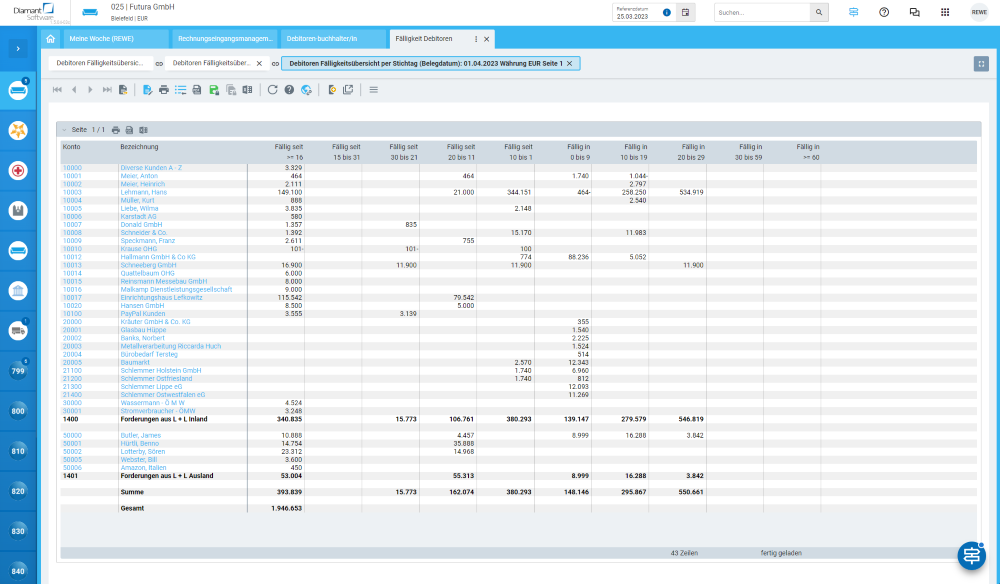Open debtor Einrichtungshaus Lefkowitz
The width and height of the screenshot is (1000, 584).
[161, 298]
